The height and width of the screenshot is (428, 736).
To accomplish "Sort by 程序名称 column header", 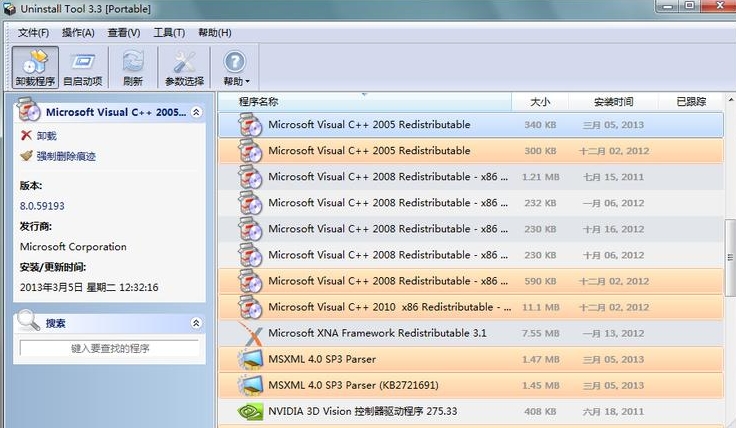I will click(365, 102).
